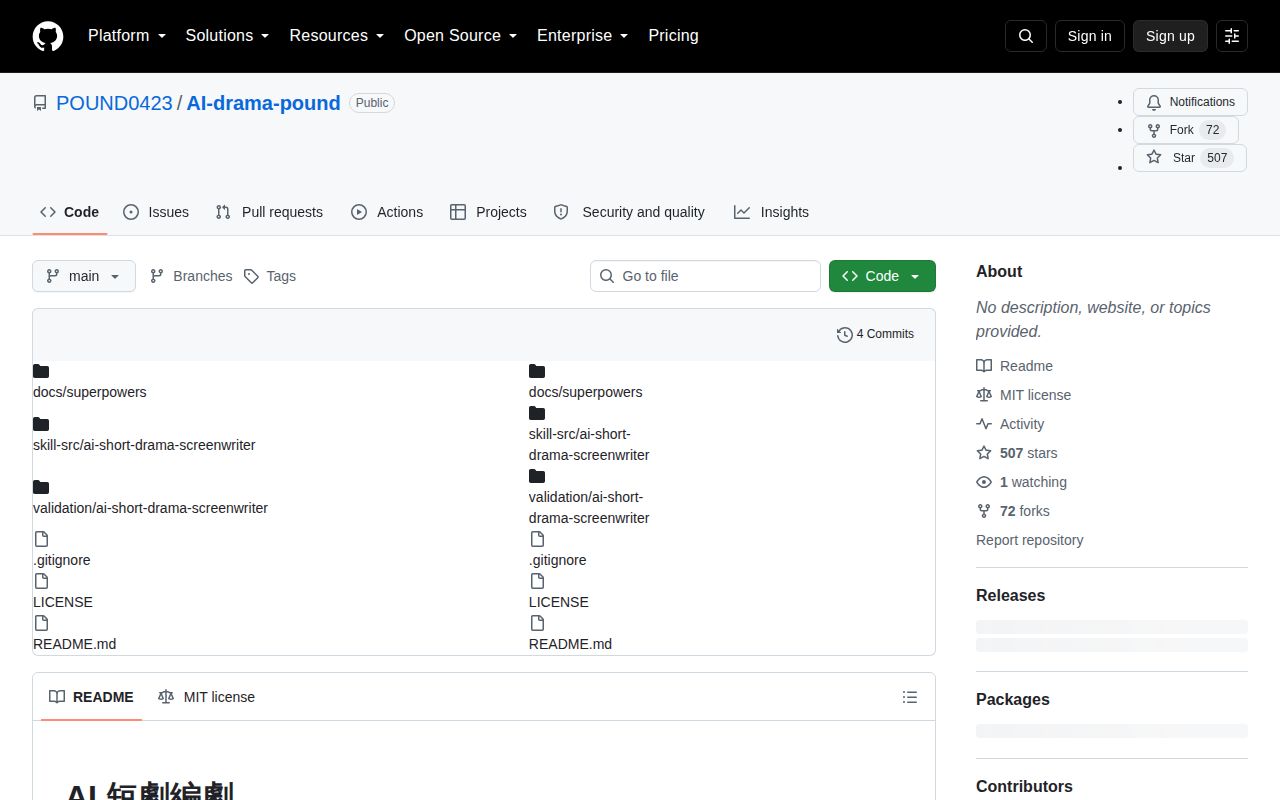Open the main branch selector dropdown

(84, 276)
